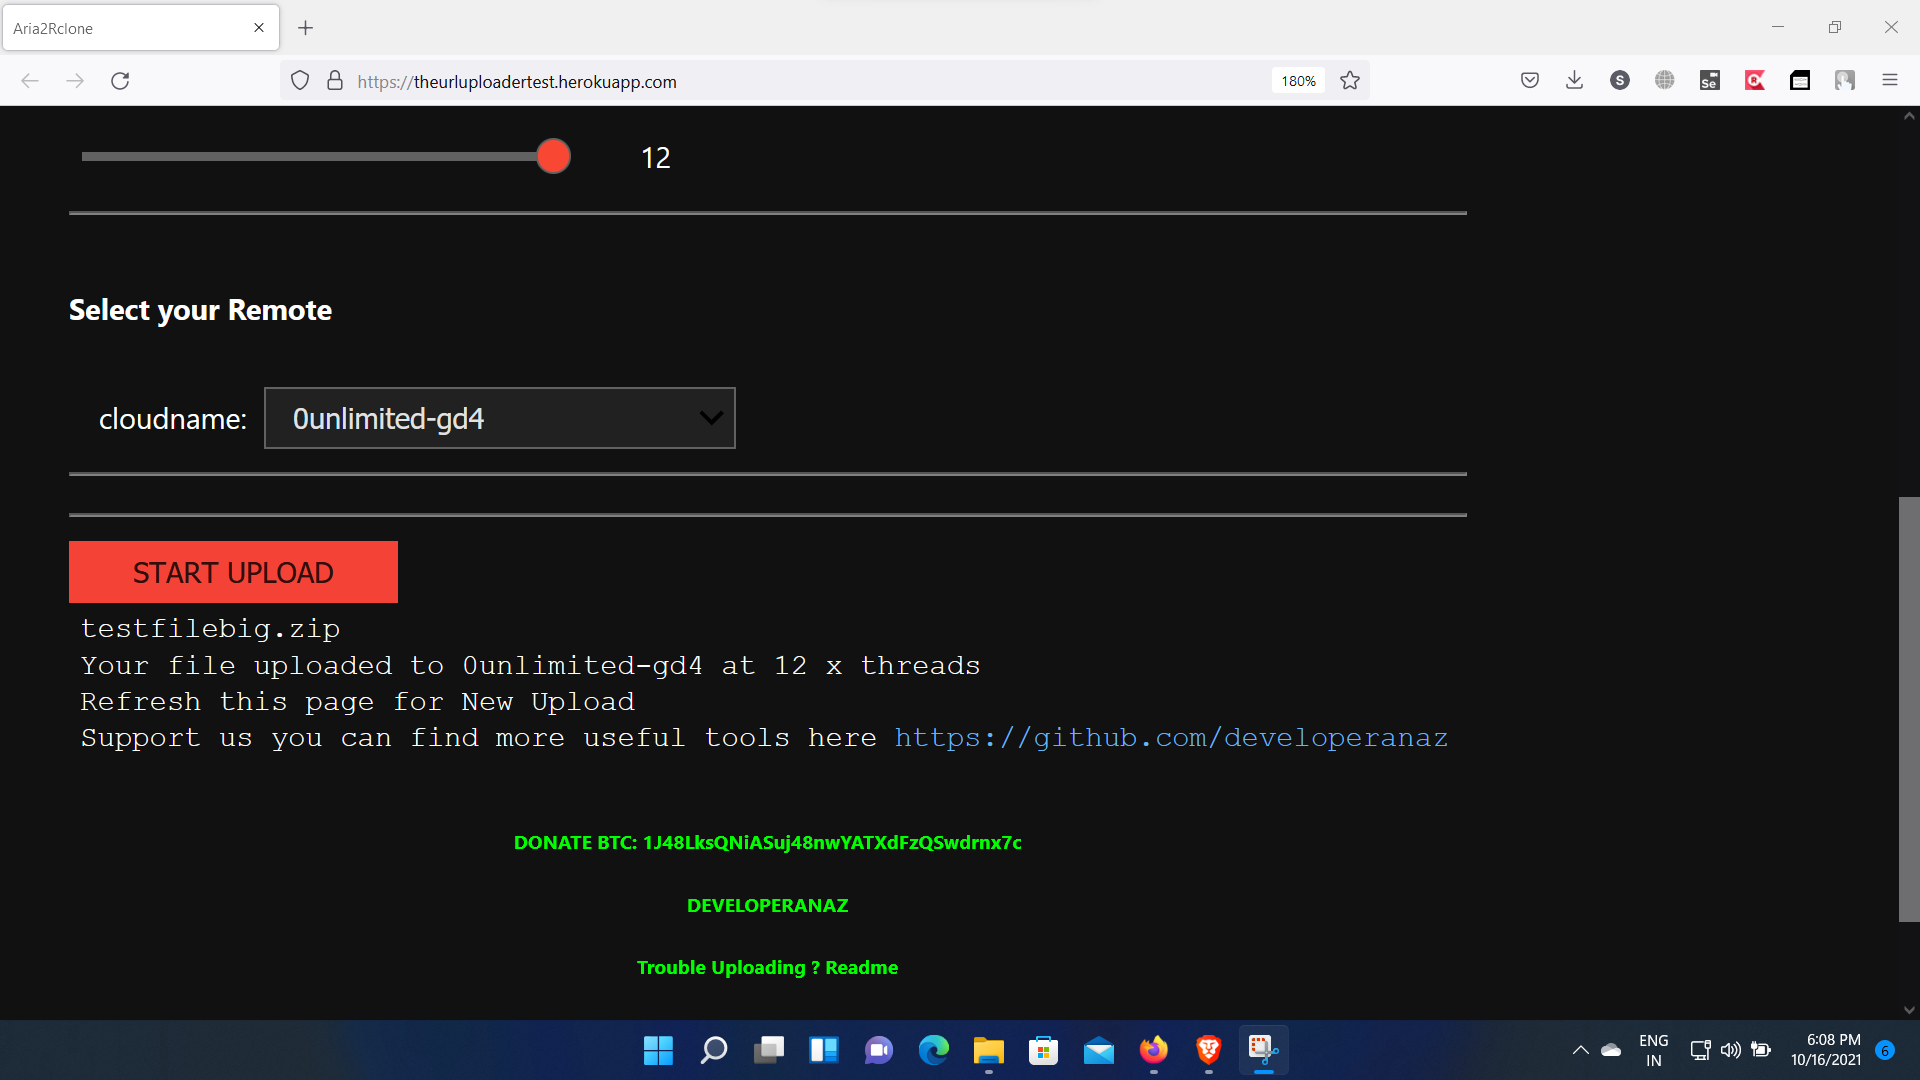Reload the current page
The image size is (1920, 1080).
(120, 81)
